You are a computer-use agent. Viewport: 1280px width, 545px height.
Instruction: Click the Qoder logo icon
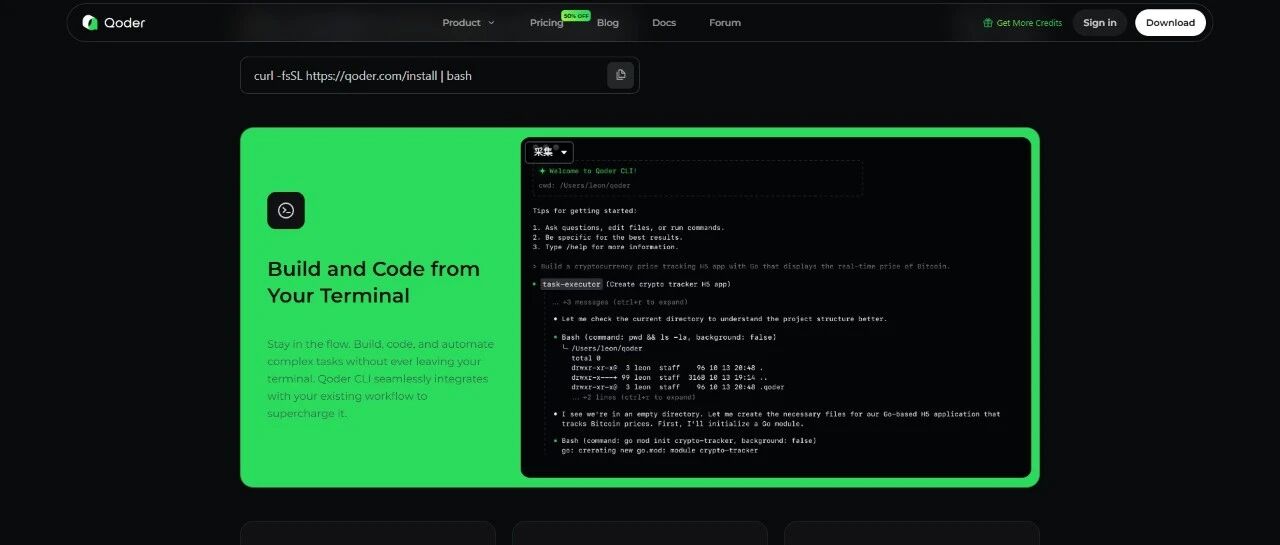pos(90,23)
